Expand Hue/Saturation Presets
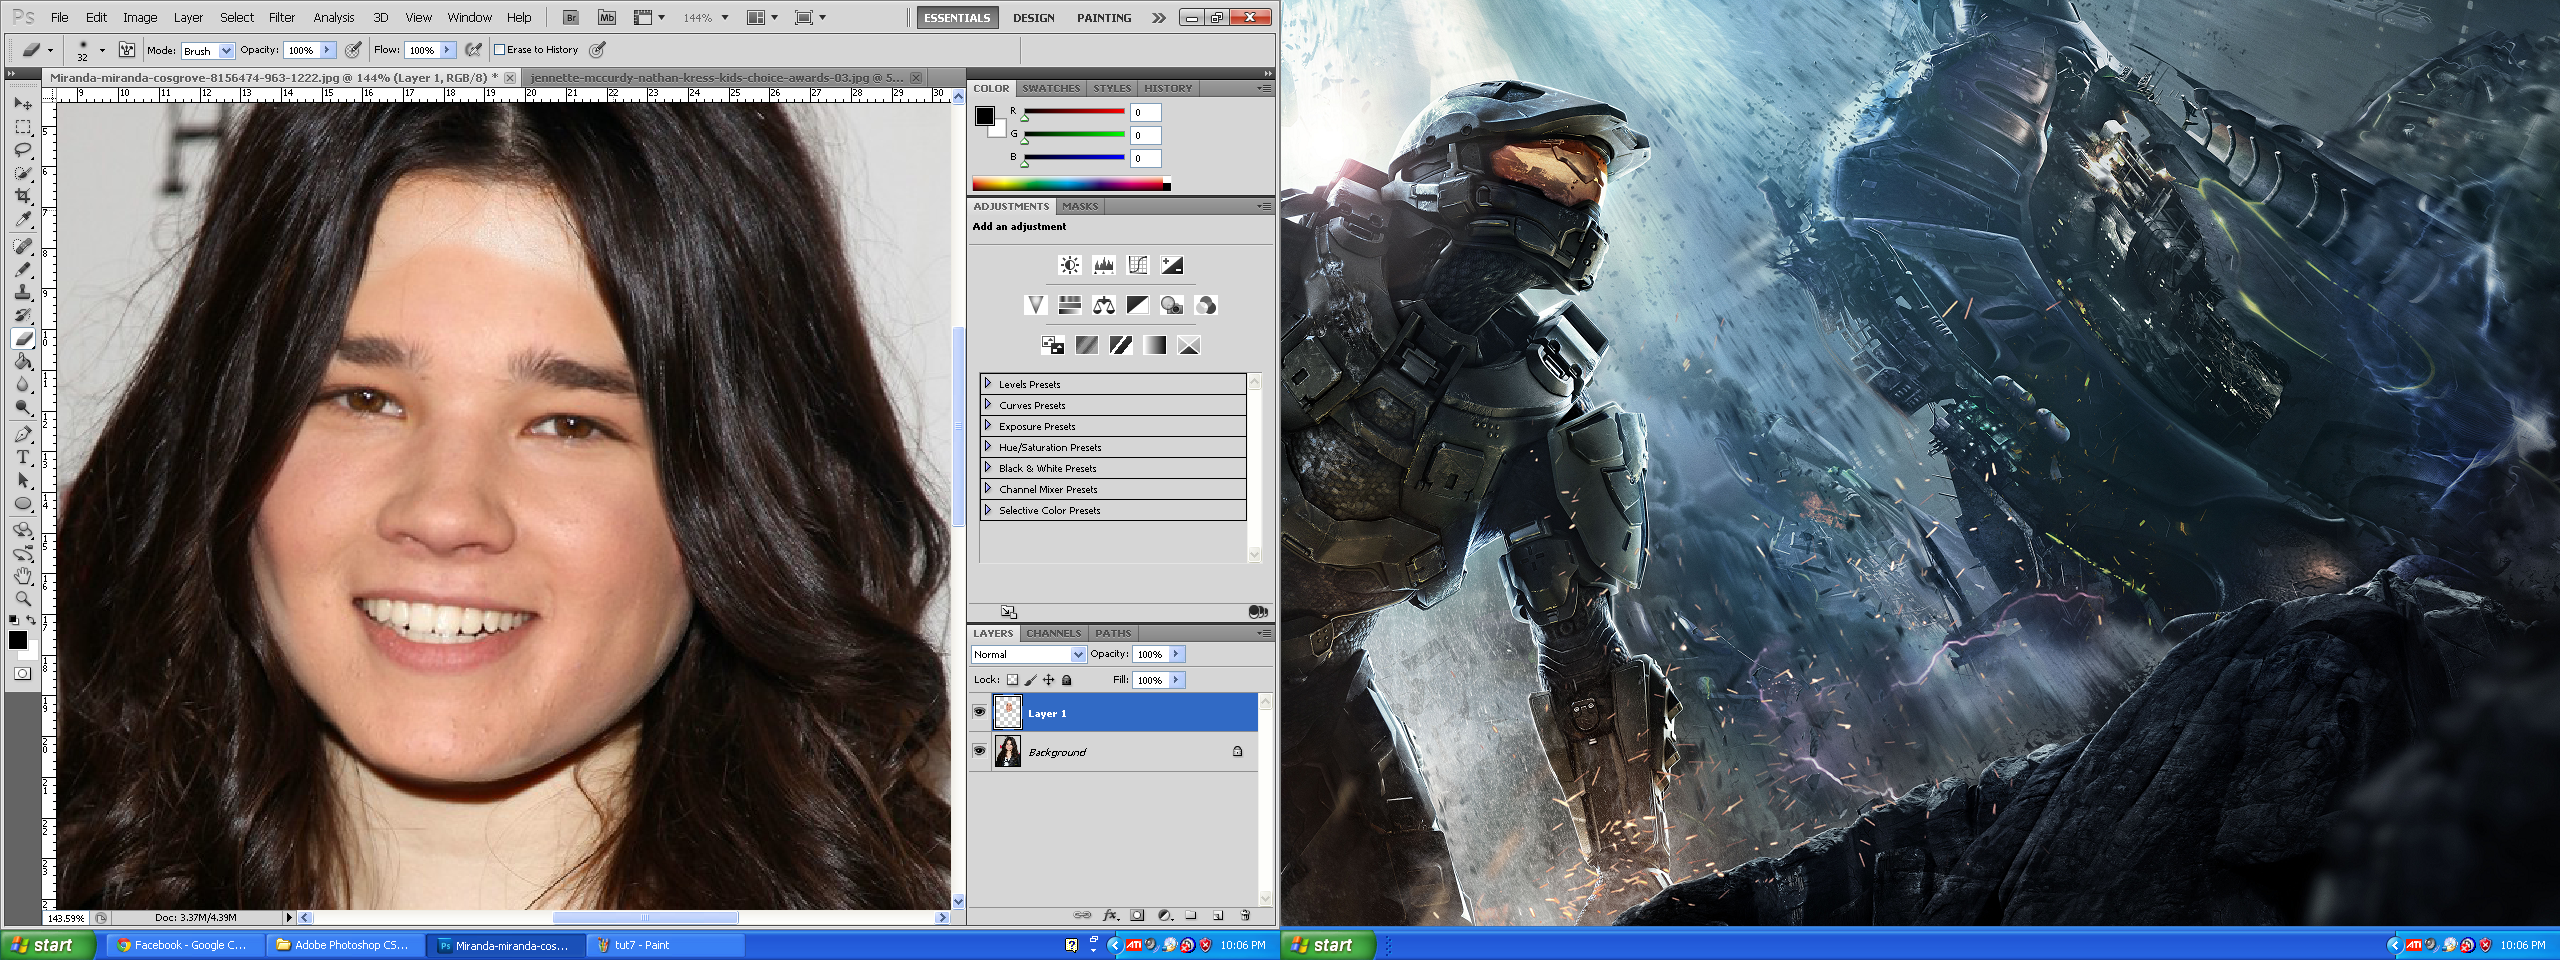2560x960 pixels. 988,447
